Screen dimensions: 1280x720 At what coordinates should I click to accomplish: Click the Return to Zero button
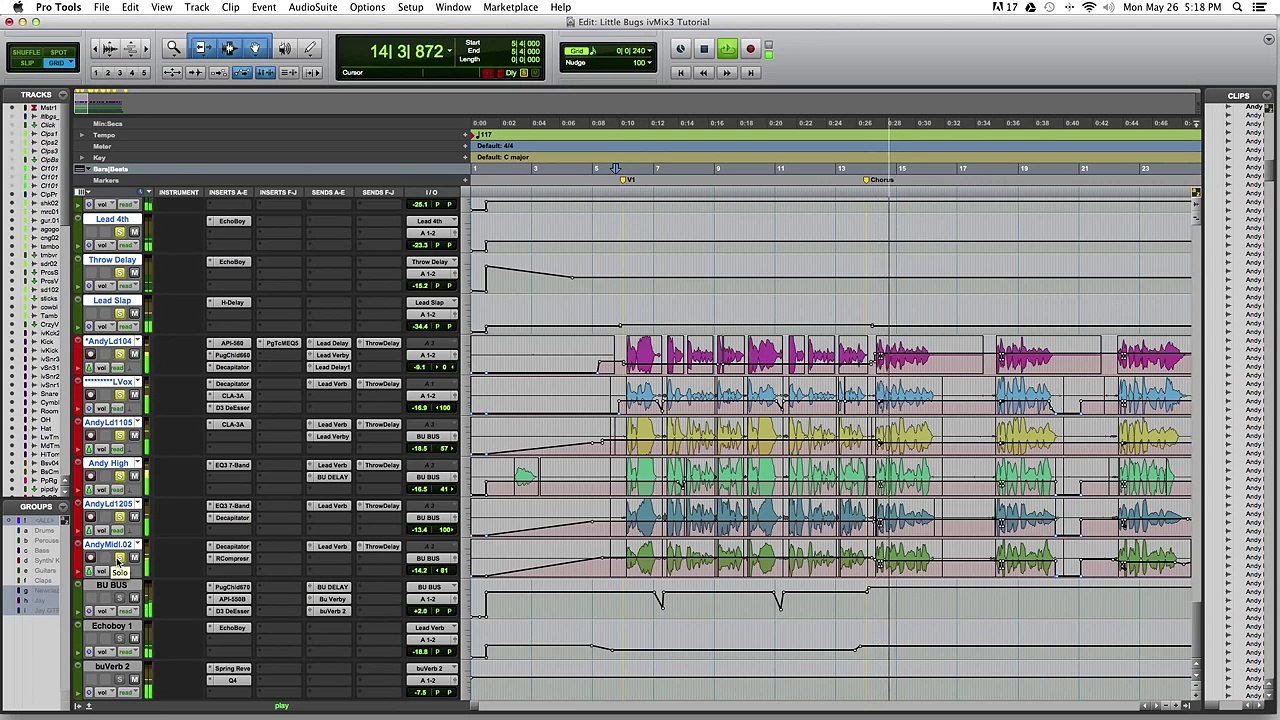tap(681, 73)
